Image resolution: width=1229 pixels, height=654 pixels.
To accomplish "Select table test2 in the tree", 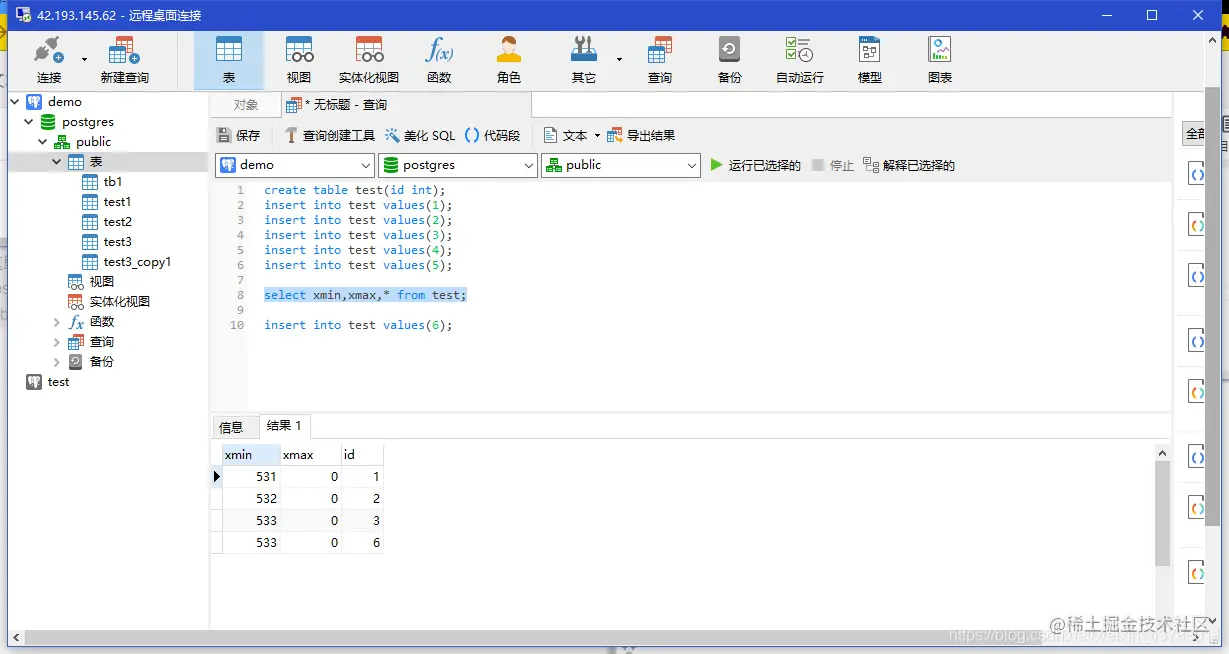I will click(x=117, y=221).
